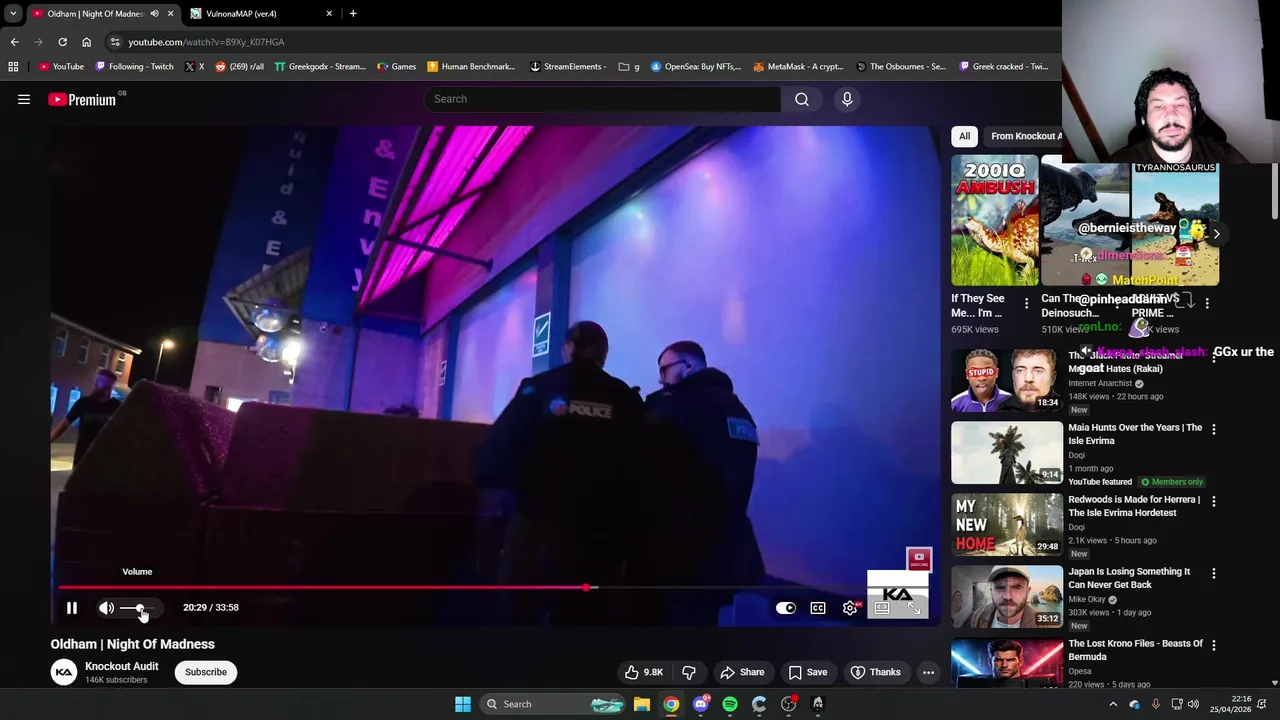Open Discord from the taskbar
1280x720 pixels.
click(701, 704)
